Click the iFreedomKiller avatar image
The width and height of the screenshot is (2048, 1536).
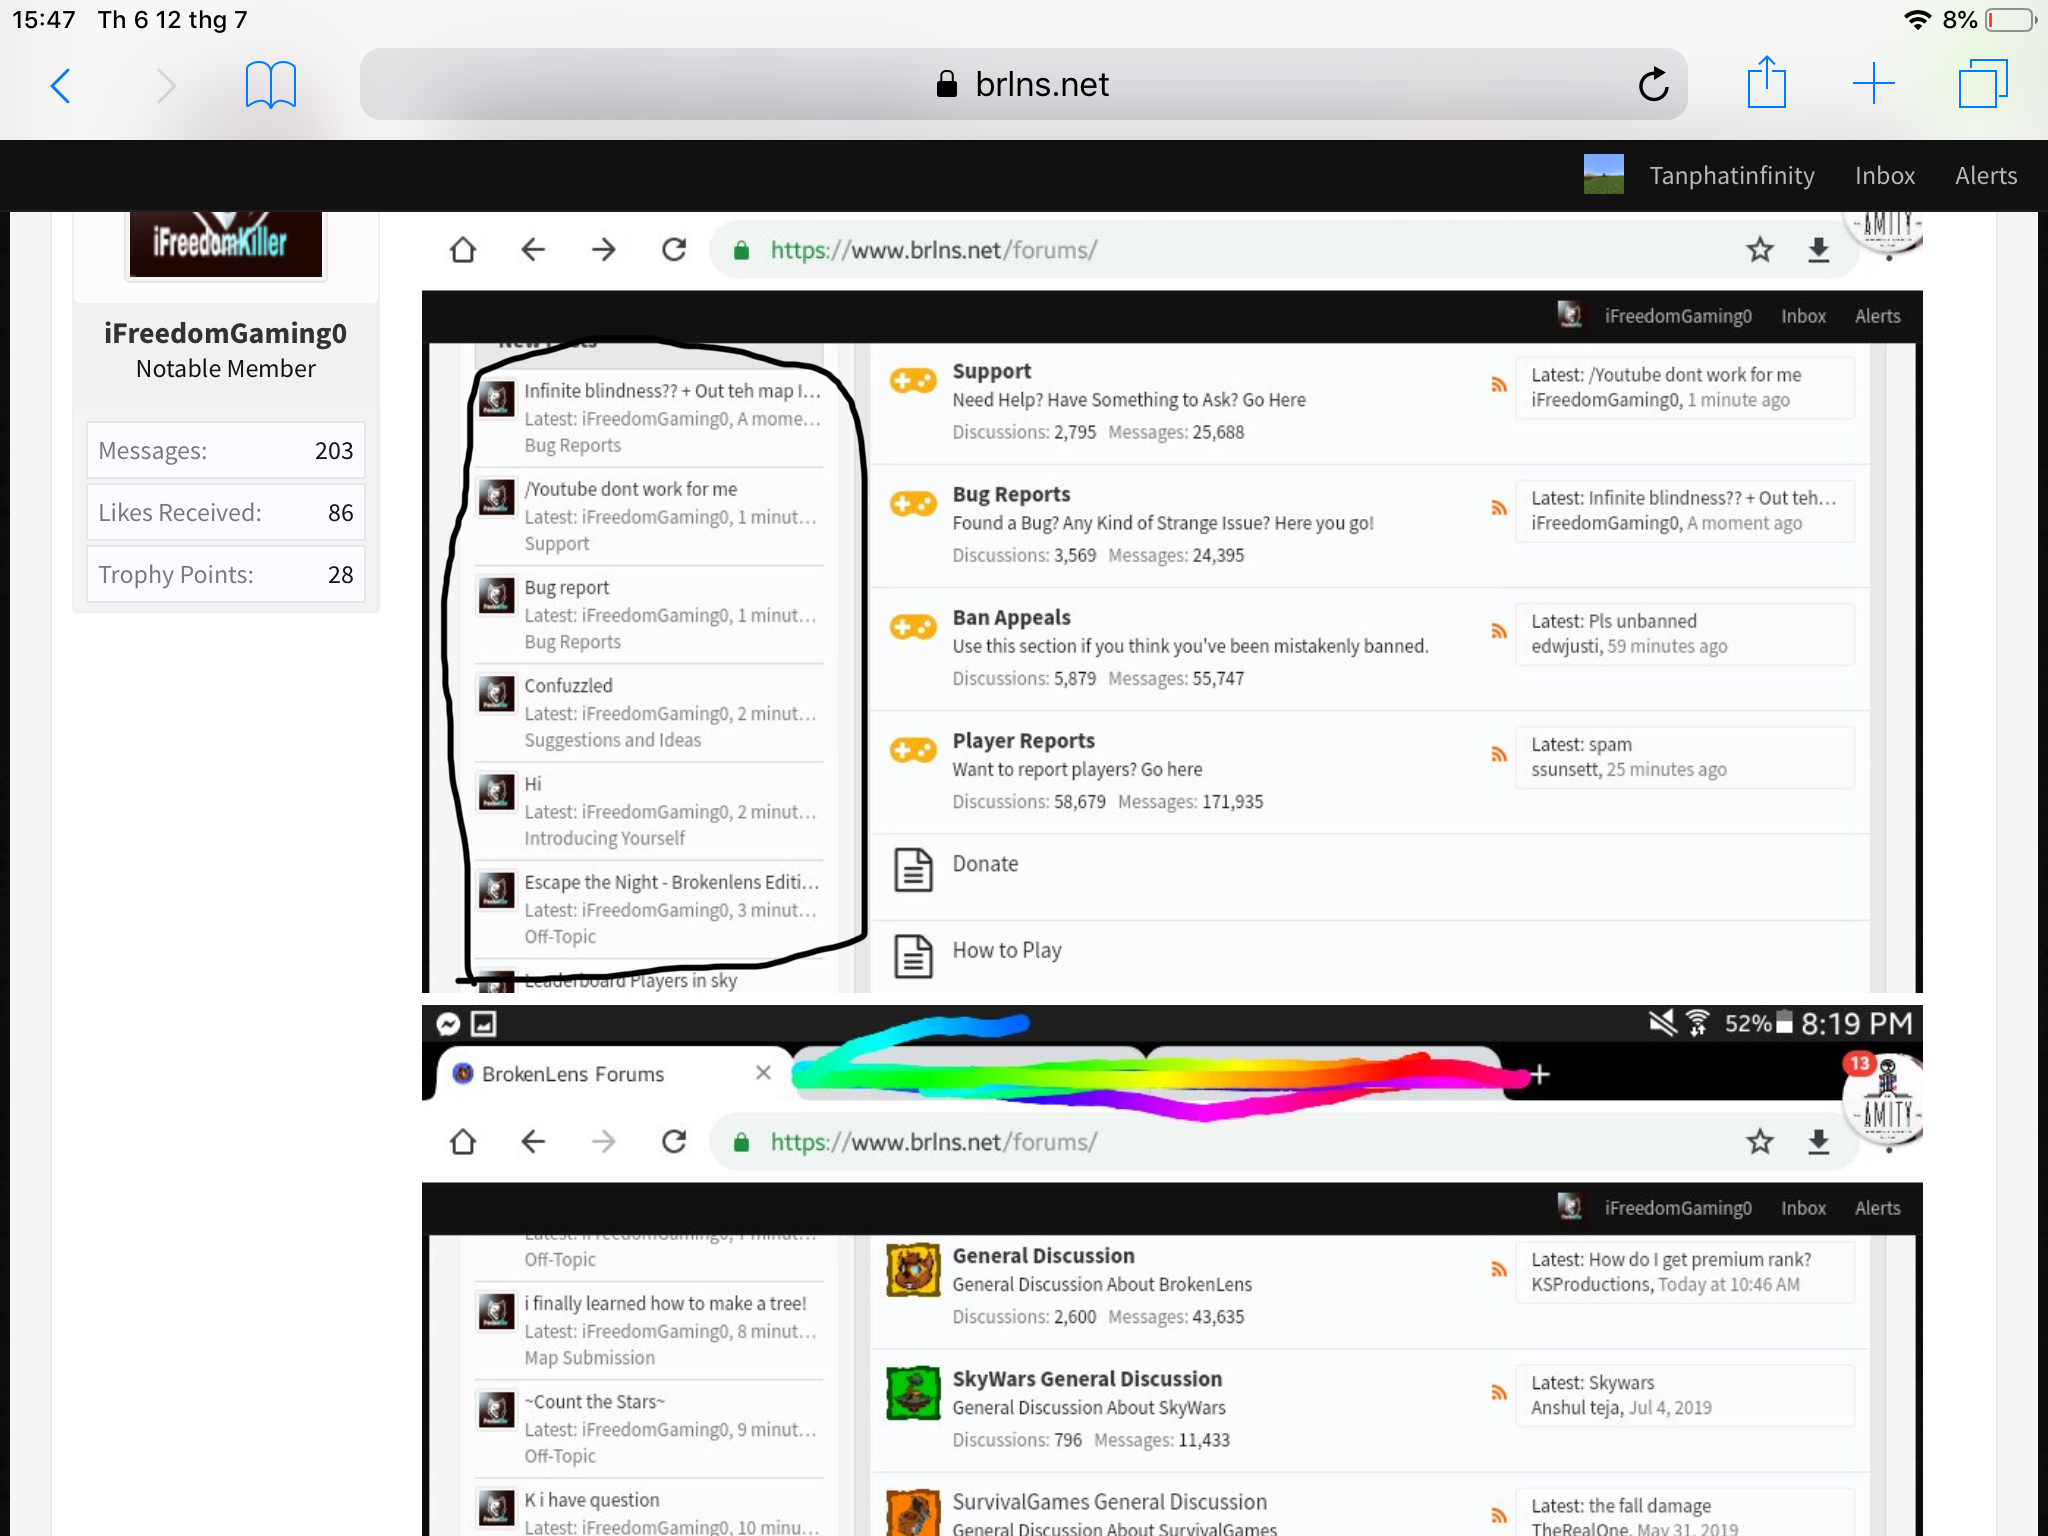pyautogui.click(x=226, y=243)
